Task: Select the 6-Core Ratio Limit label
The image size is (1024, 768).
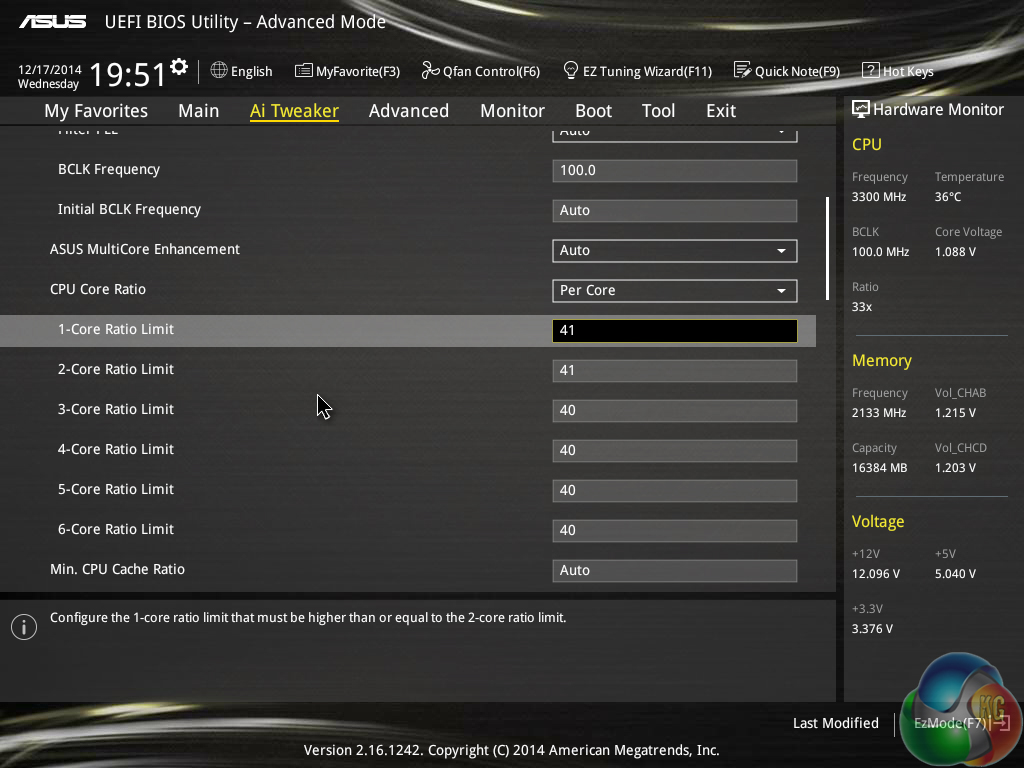Action: tap(116, 529)
